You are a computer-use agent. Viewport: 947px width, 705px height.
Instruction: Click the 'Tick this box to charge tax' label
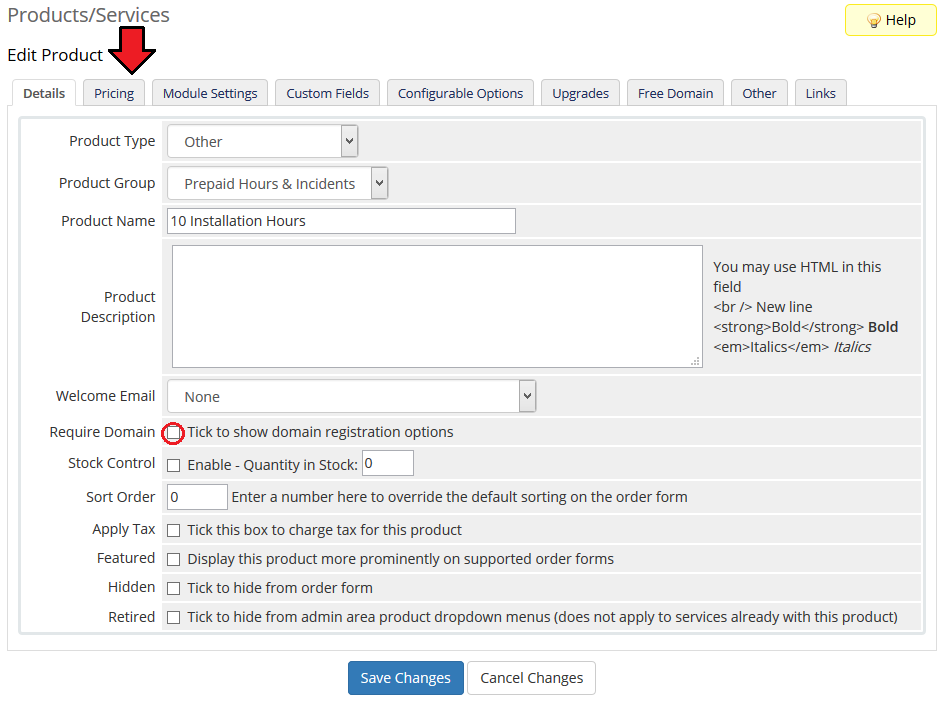click(324, 530)
